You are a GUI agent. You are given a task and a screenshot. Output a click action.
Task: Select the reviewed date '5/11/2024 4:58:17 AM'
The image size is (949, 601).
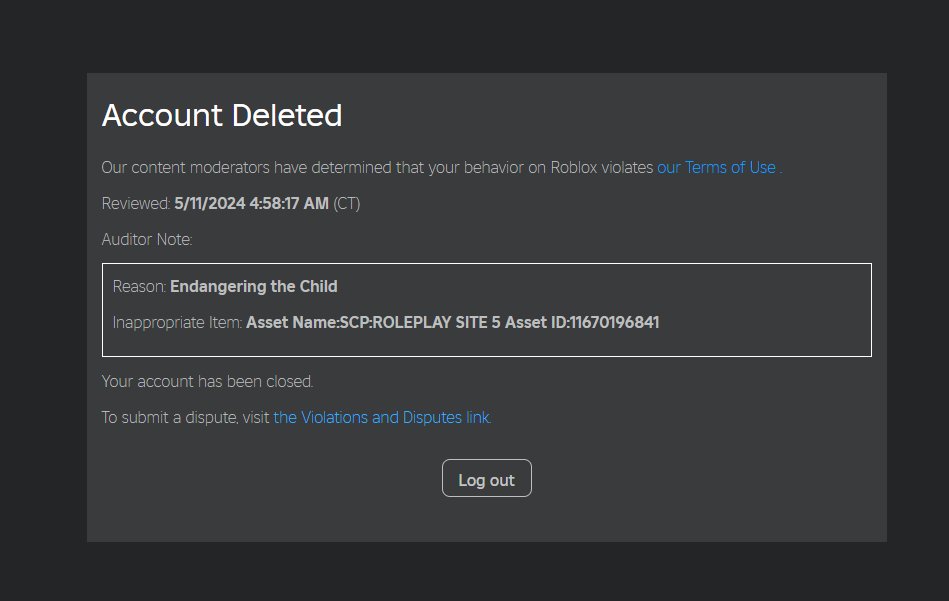(251, 203)
